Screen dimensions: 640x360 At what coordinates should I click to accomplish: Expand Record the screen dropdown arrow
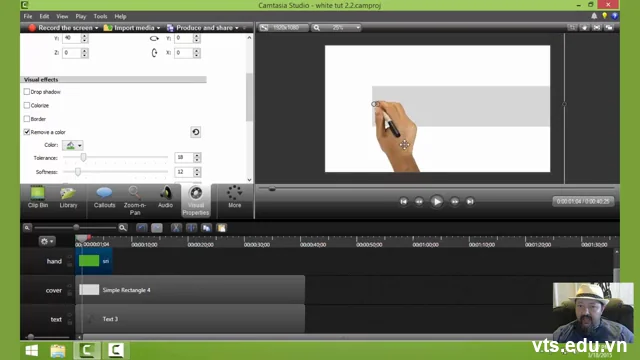click(97, 28)
